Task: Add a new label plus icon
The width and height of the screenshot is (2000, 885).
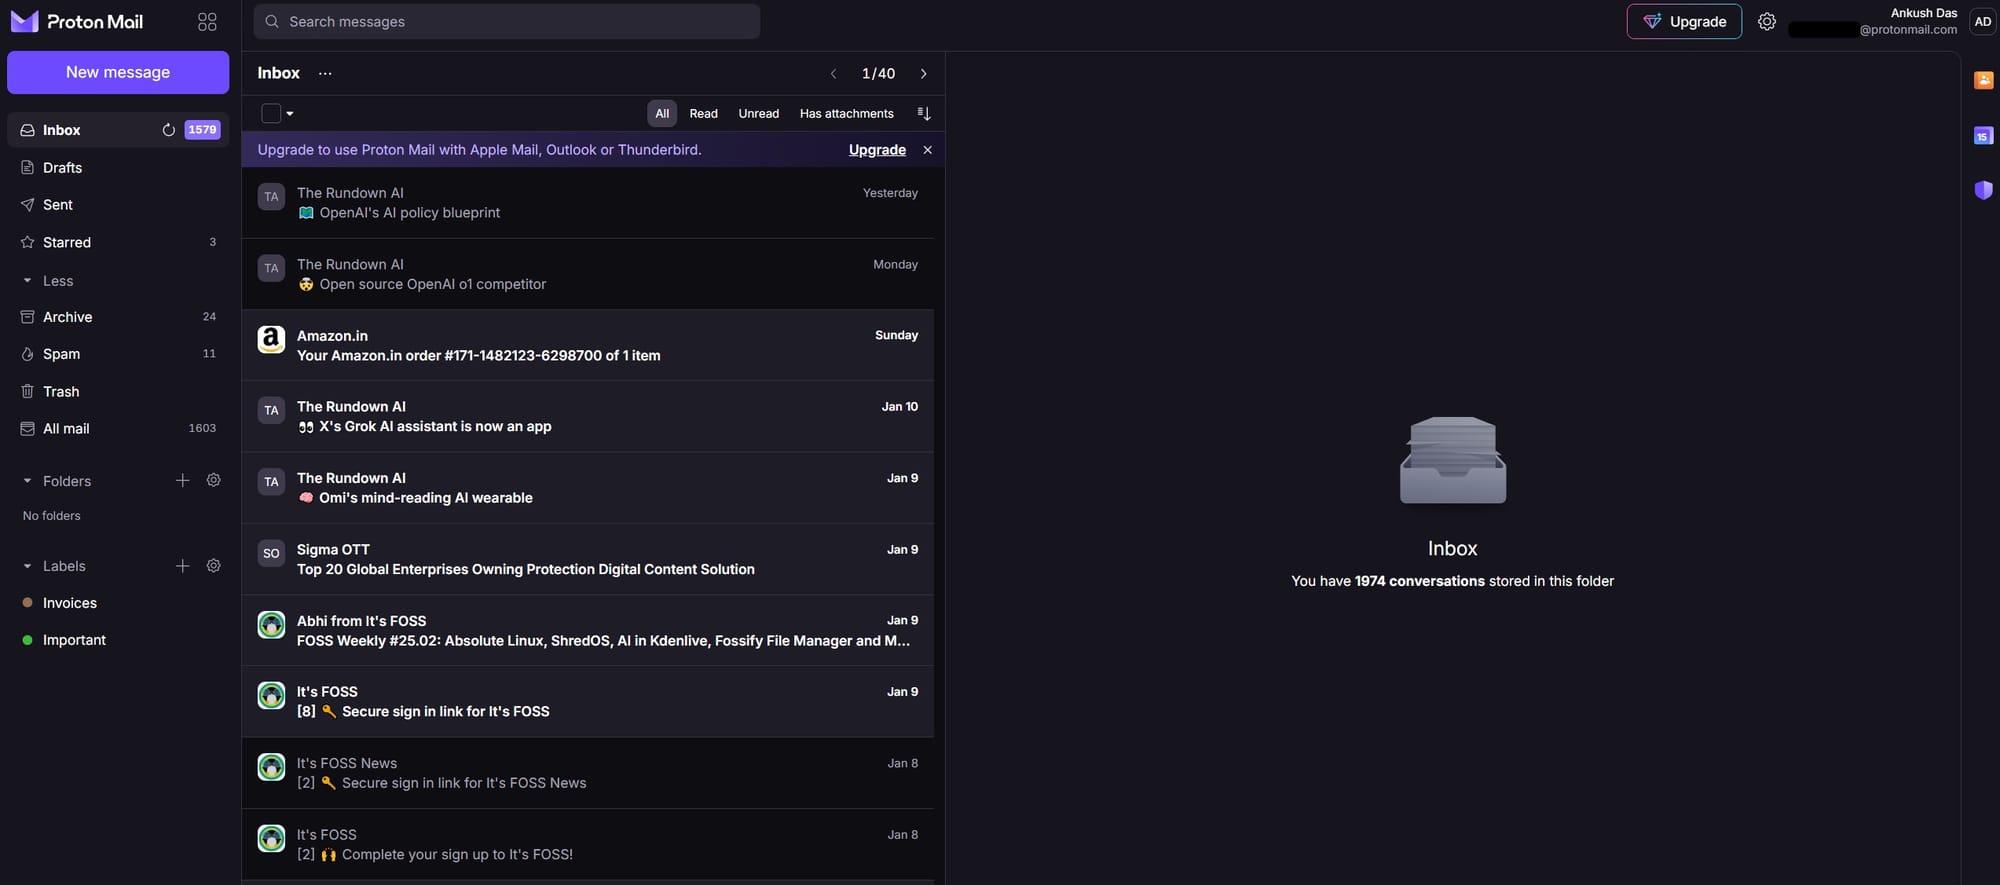Action: 182,566
